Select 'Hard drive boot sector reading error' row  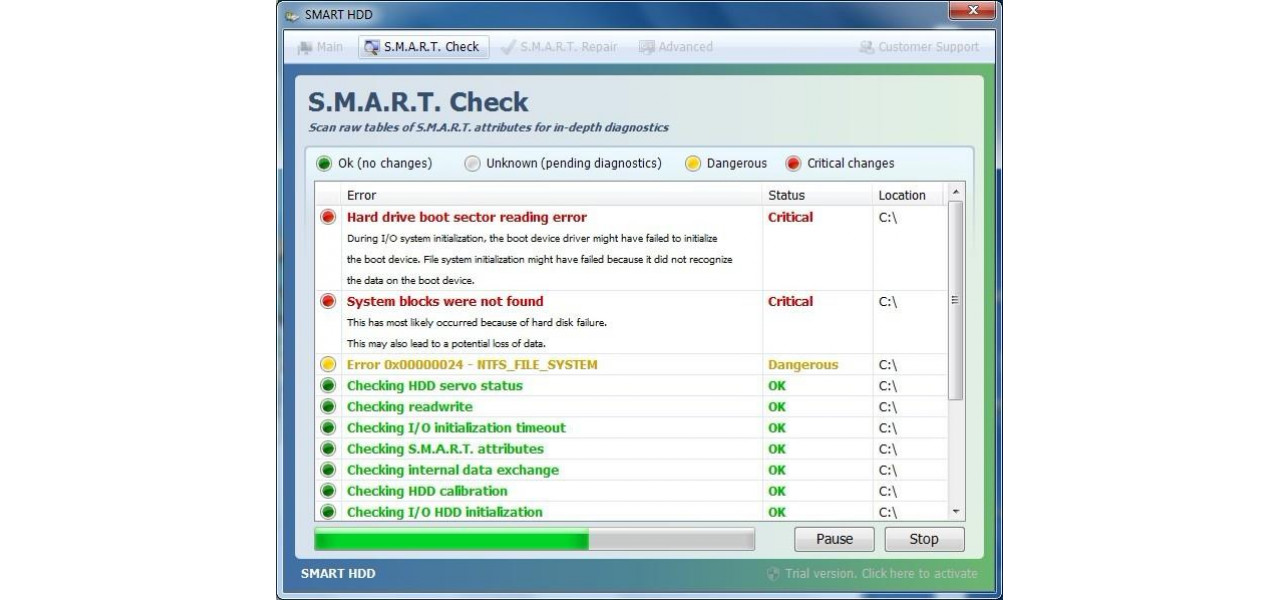coord(630,248)
